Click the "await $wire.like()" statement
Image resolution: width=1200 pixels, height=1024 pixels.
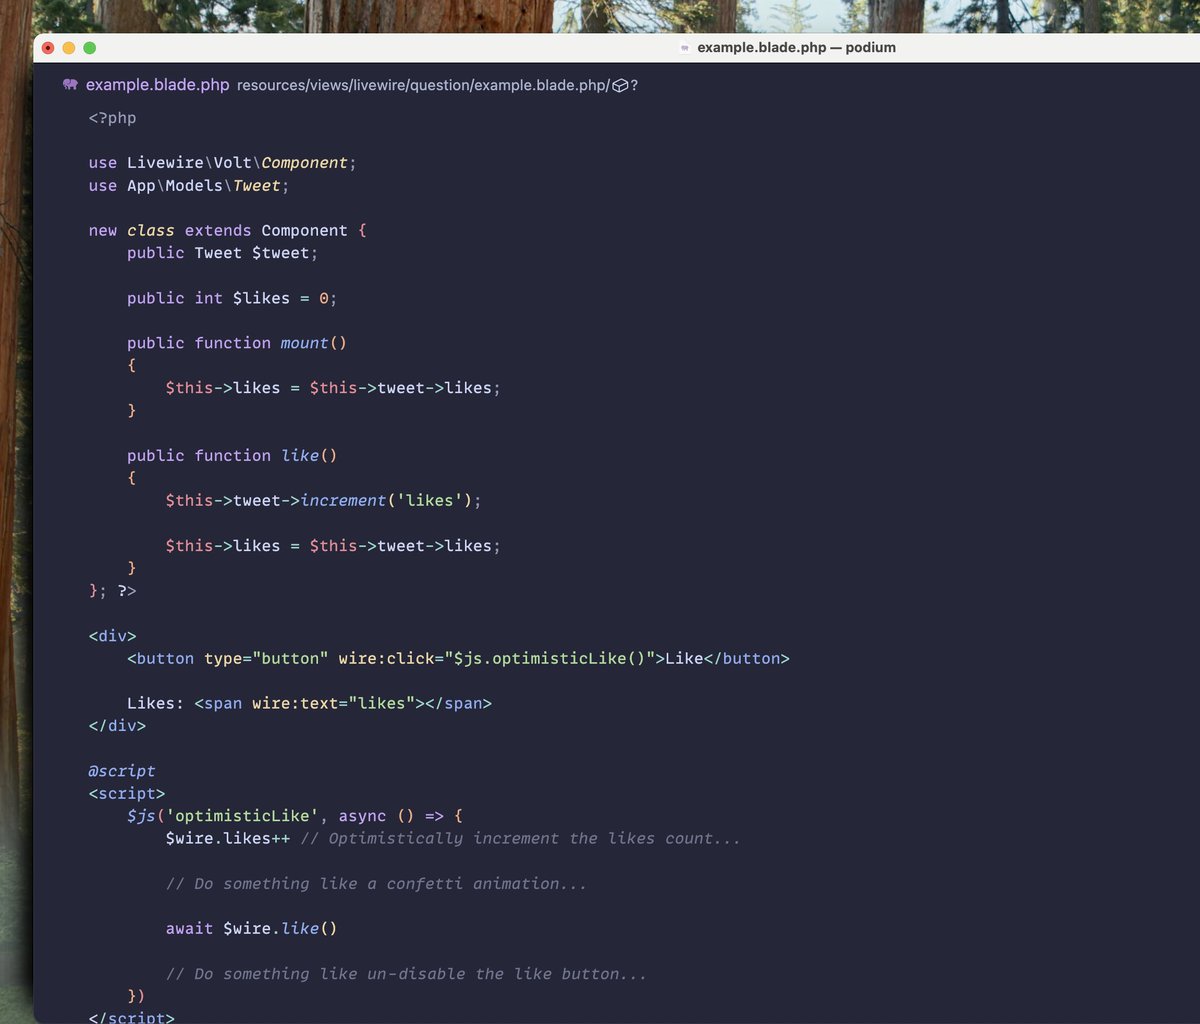pyautogui.click(x=252, y=929)
